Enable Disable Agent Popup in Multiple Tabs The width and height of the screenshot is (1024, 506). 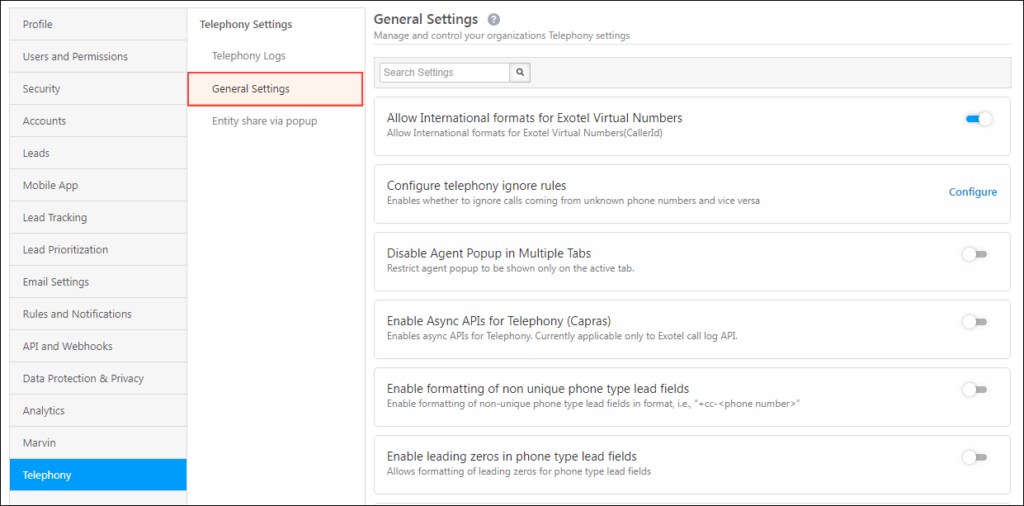974,254
